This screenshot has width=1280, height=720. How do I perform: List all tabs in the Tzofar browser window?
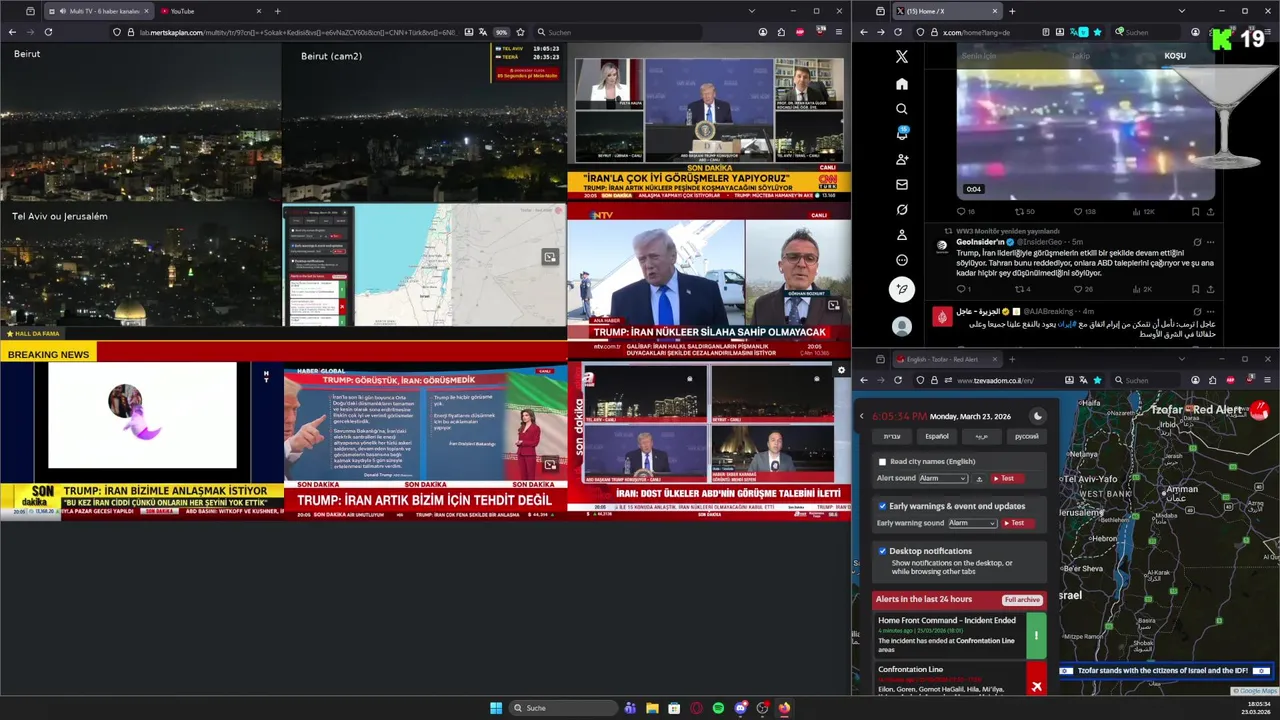click(1180, 359)
